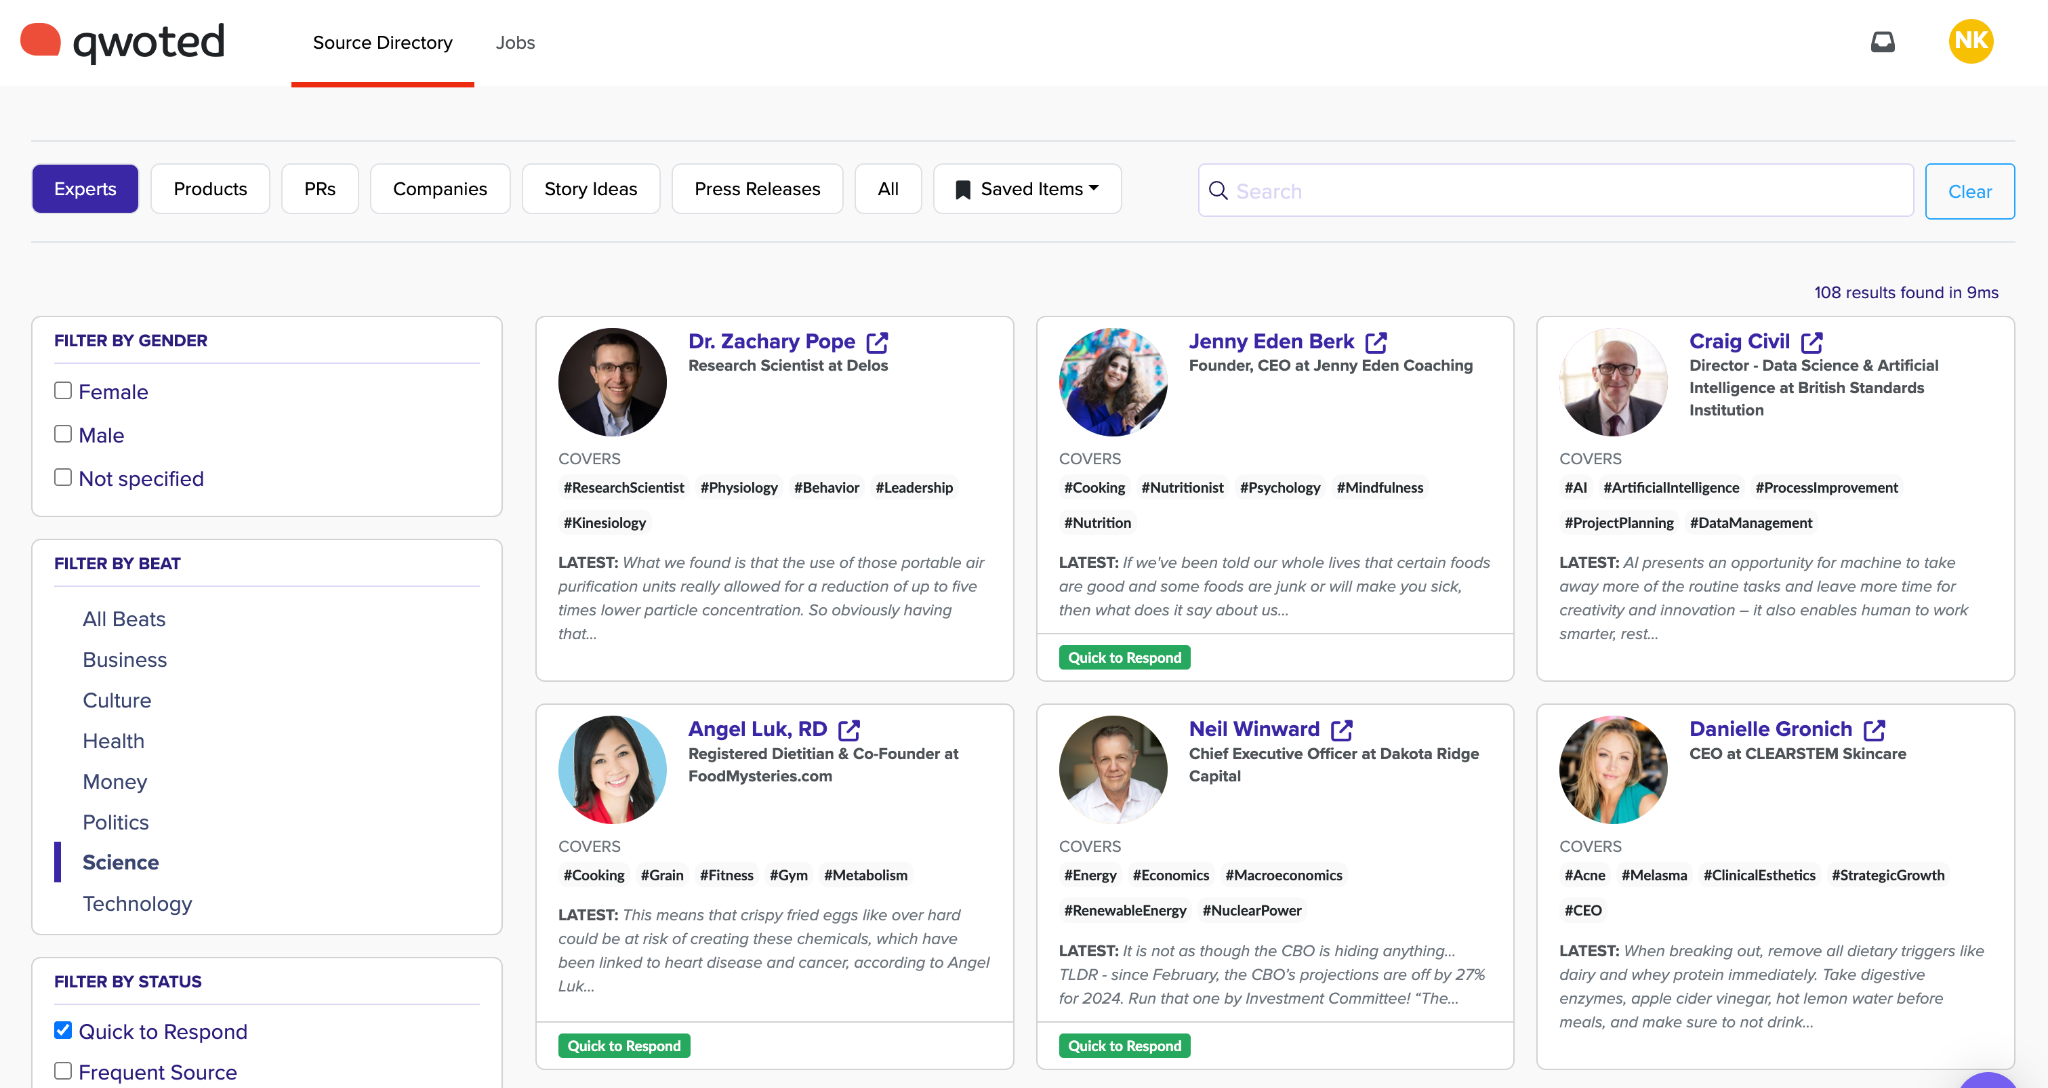The height and width of the screenshot is (1088, 2048).
Task: Click Angel Luk's profile photo
Action: (x=612, y=770)
